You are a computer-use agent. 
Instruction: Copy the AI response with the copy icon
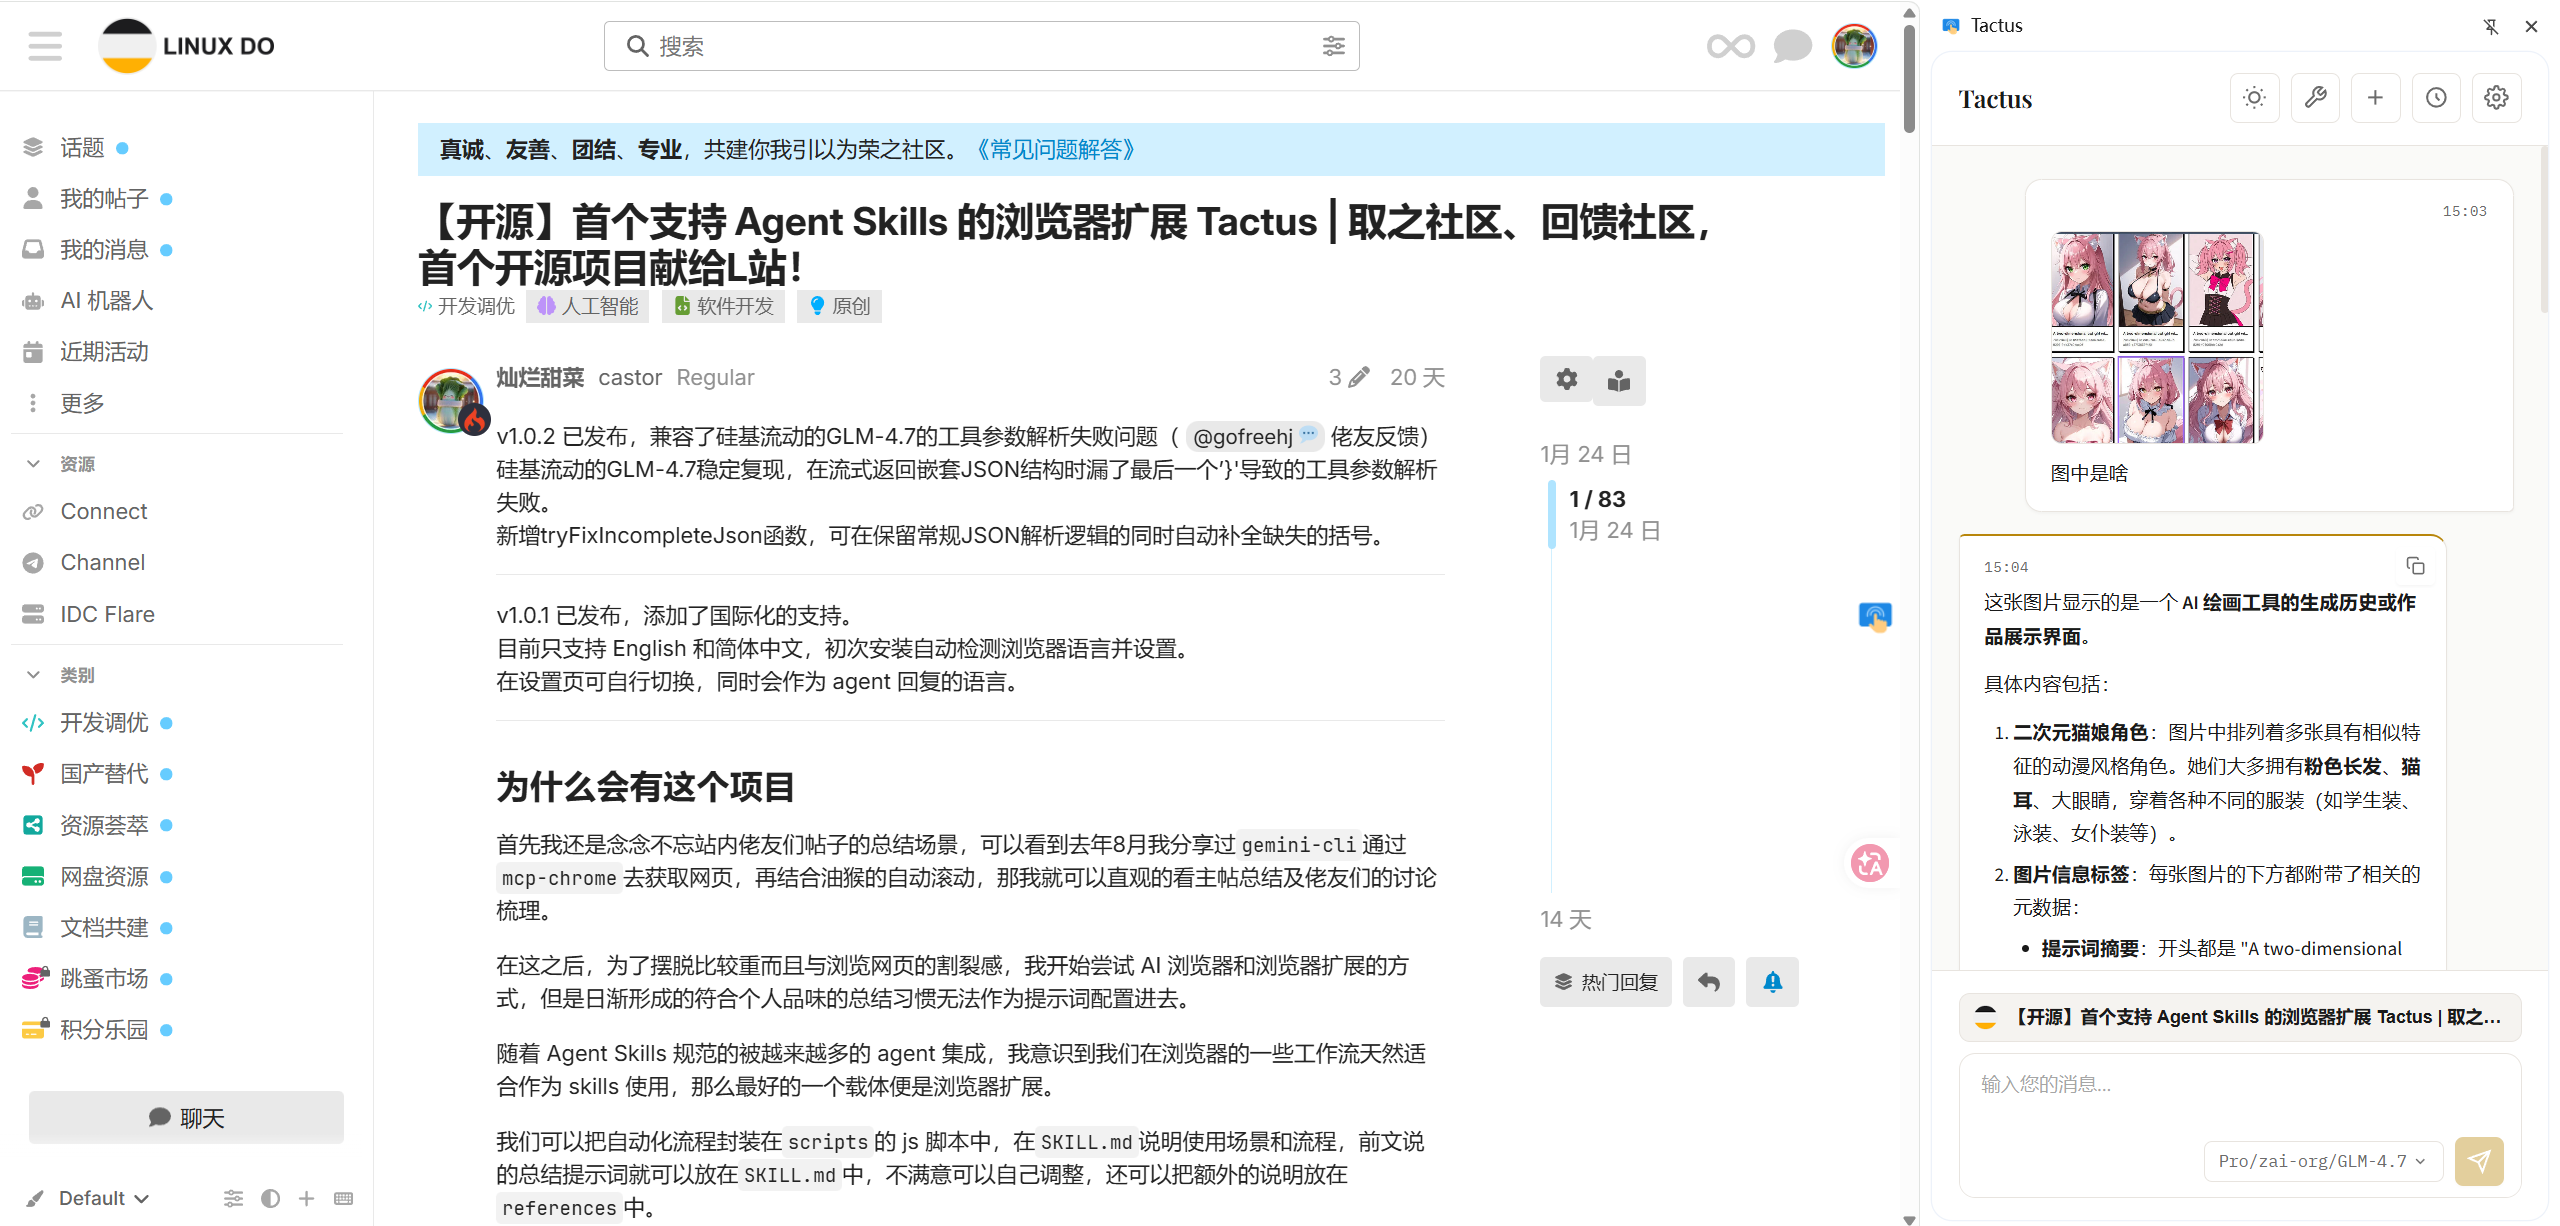2416,566
